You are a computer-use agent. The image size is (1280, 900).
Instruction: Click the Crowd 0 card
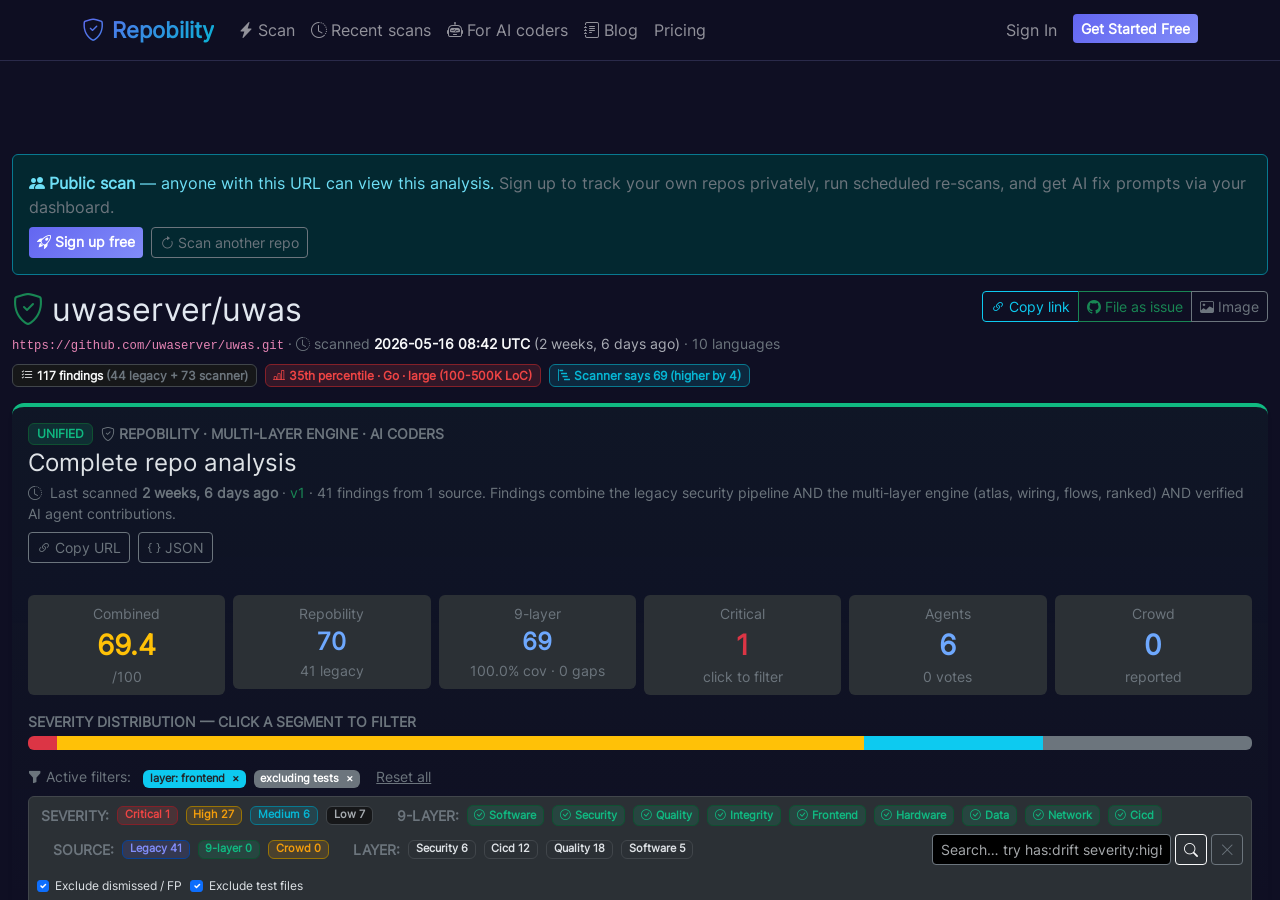click(x=1153, y=645)
